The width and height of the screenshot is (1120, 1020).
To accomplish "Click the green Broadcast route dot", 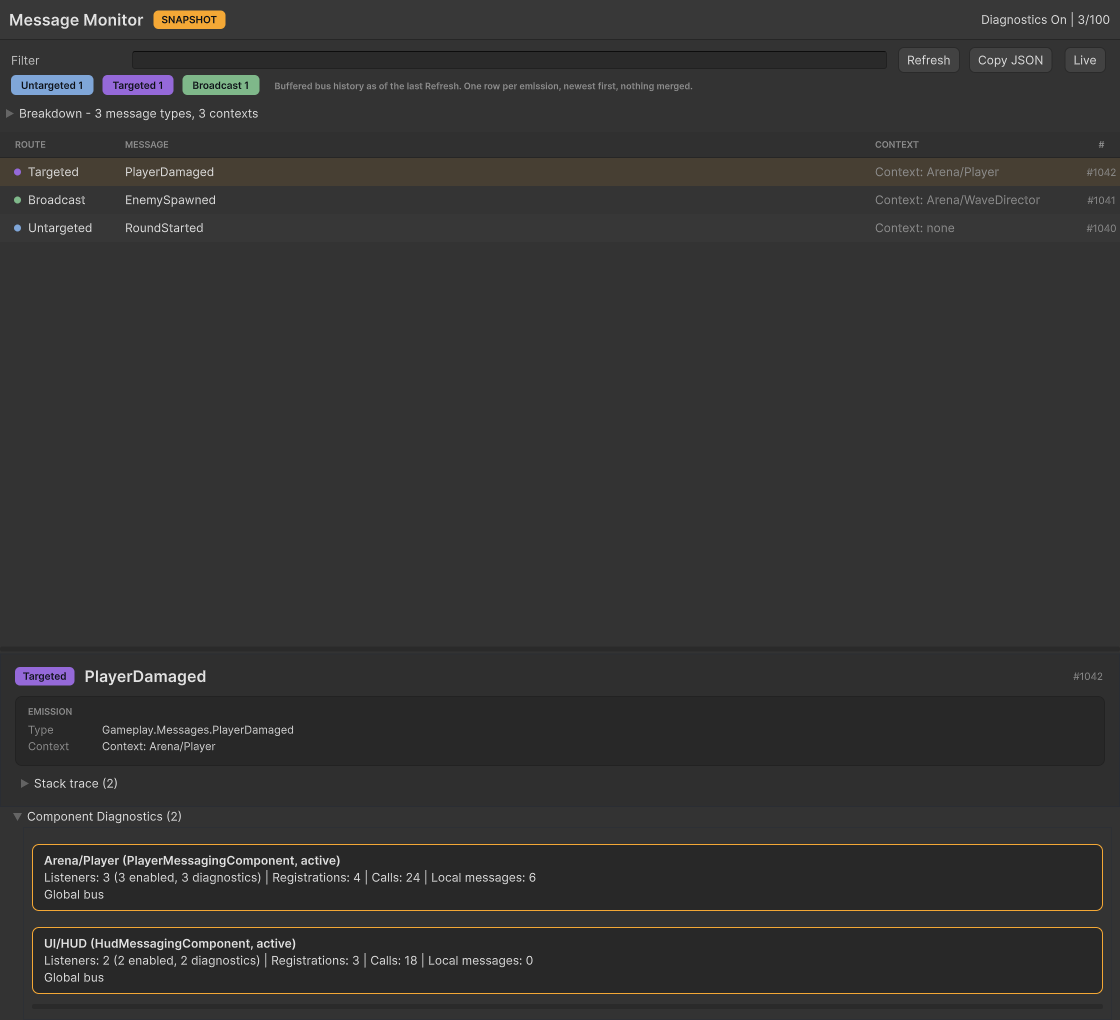I will (x=18, y=200).
